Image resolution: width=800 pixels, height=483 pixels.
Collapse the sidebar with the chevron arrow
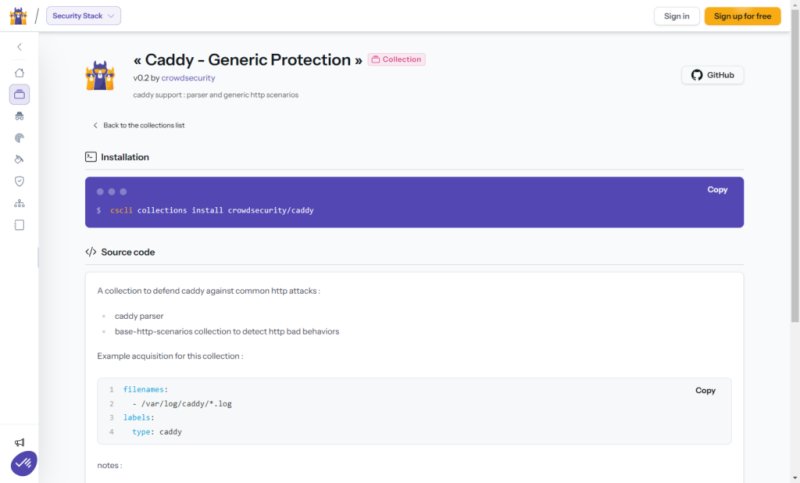click(x=19, y=47)
